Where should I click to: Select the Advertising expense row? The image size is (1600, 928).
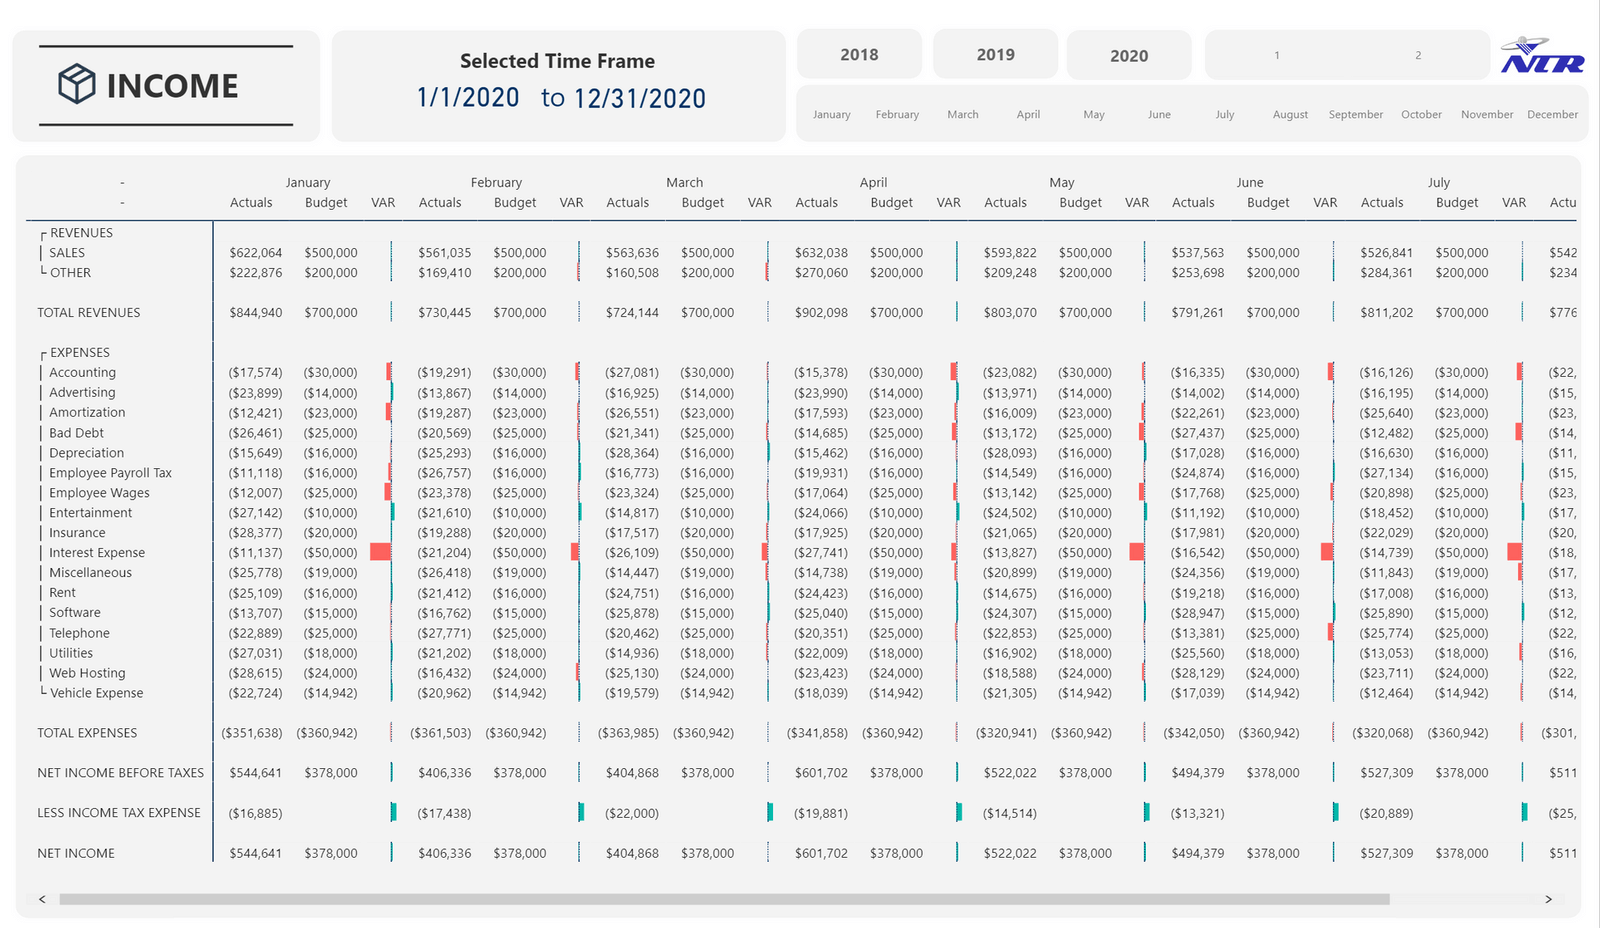click(82, 393)
